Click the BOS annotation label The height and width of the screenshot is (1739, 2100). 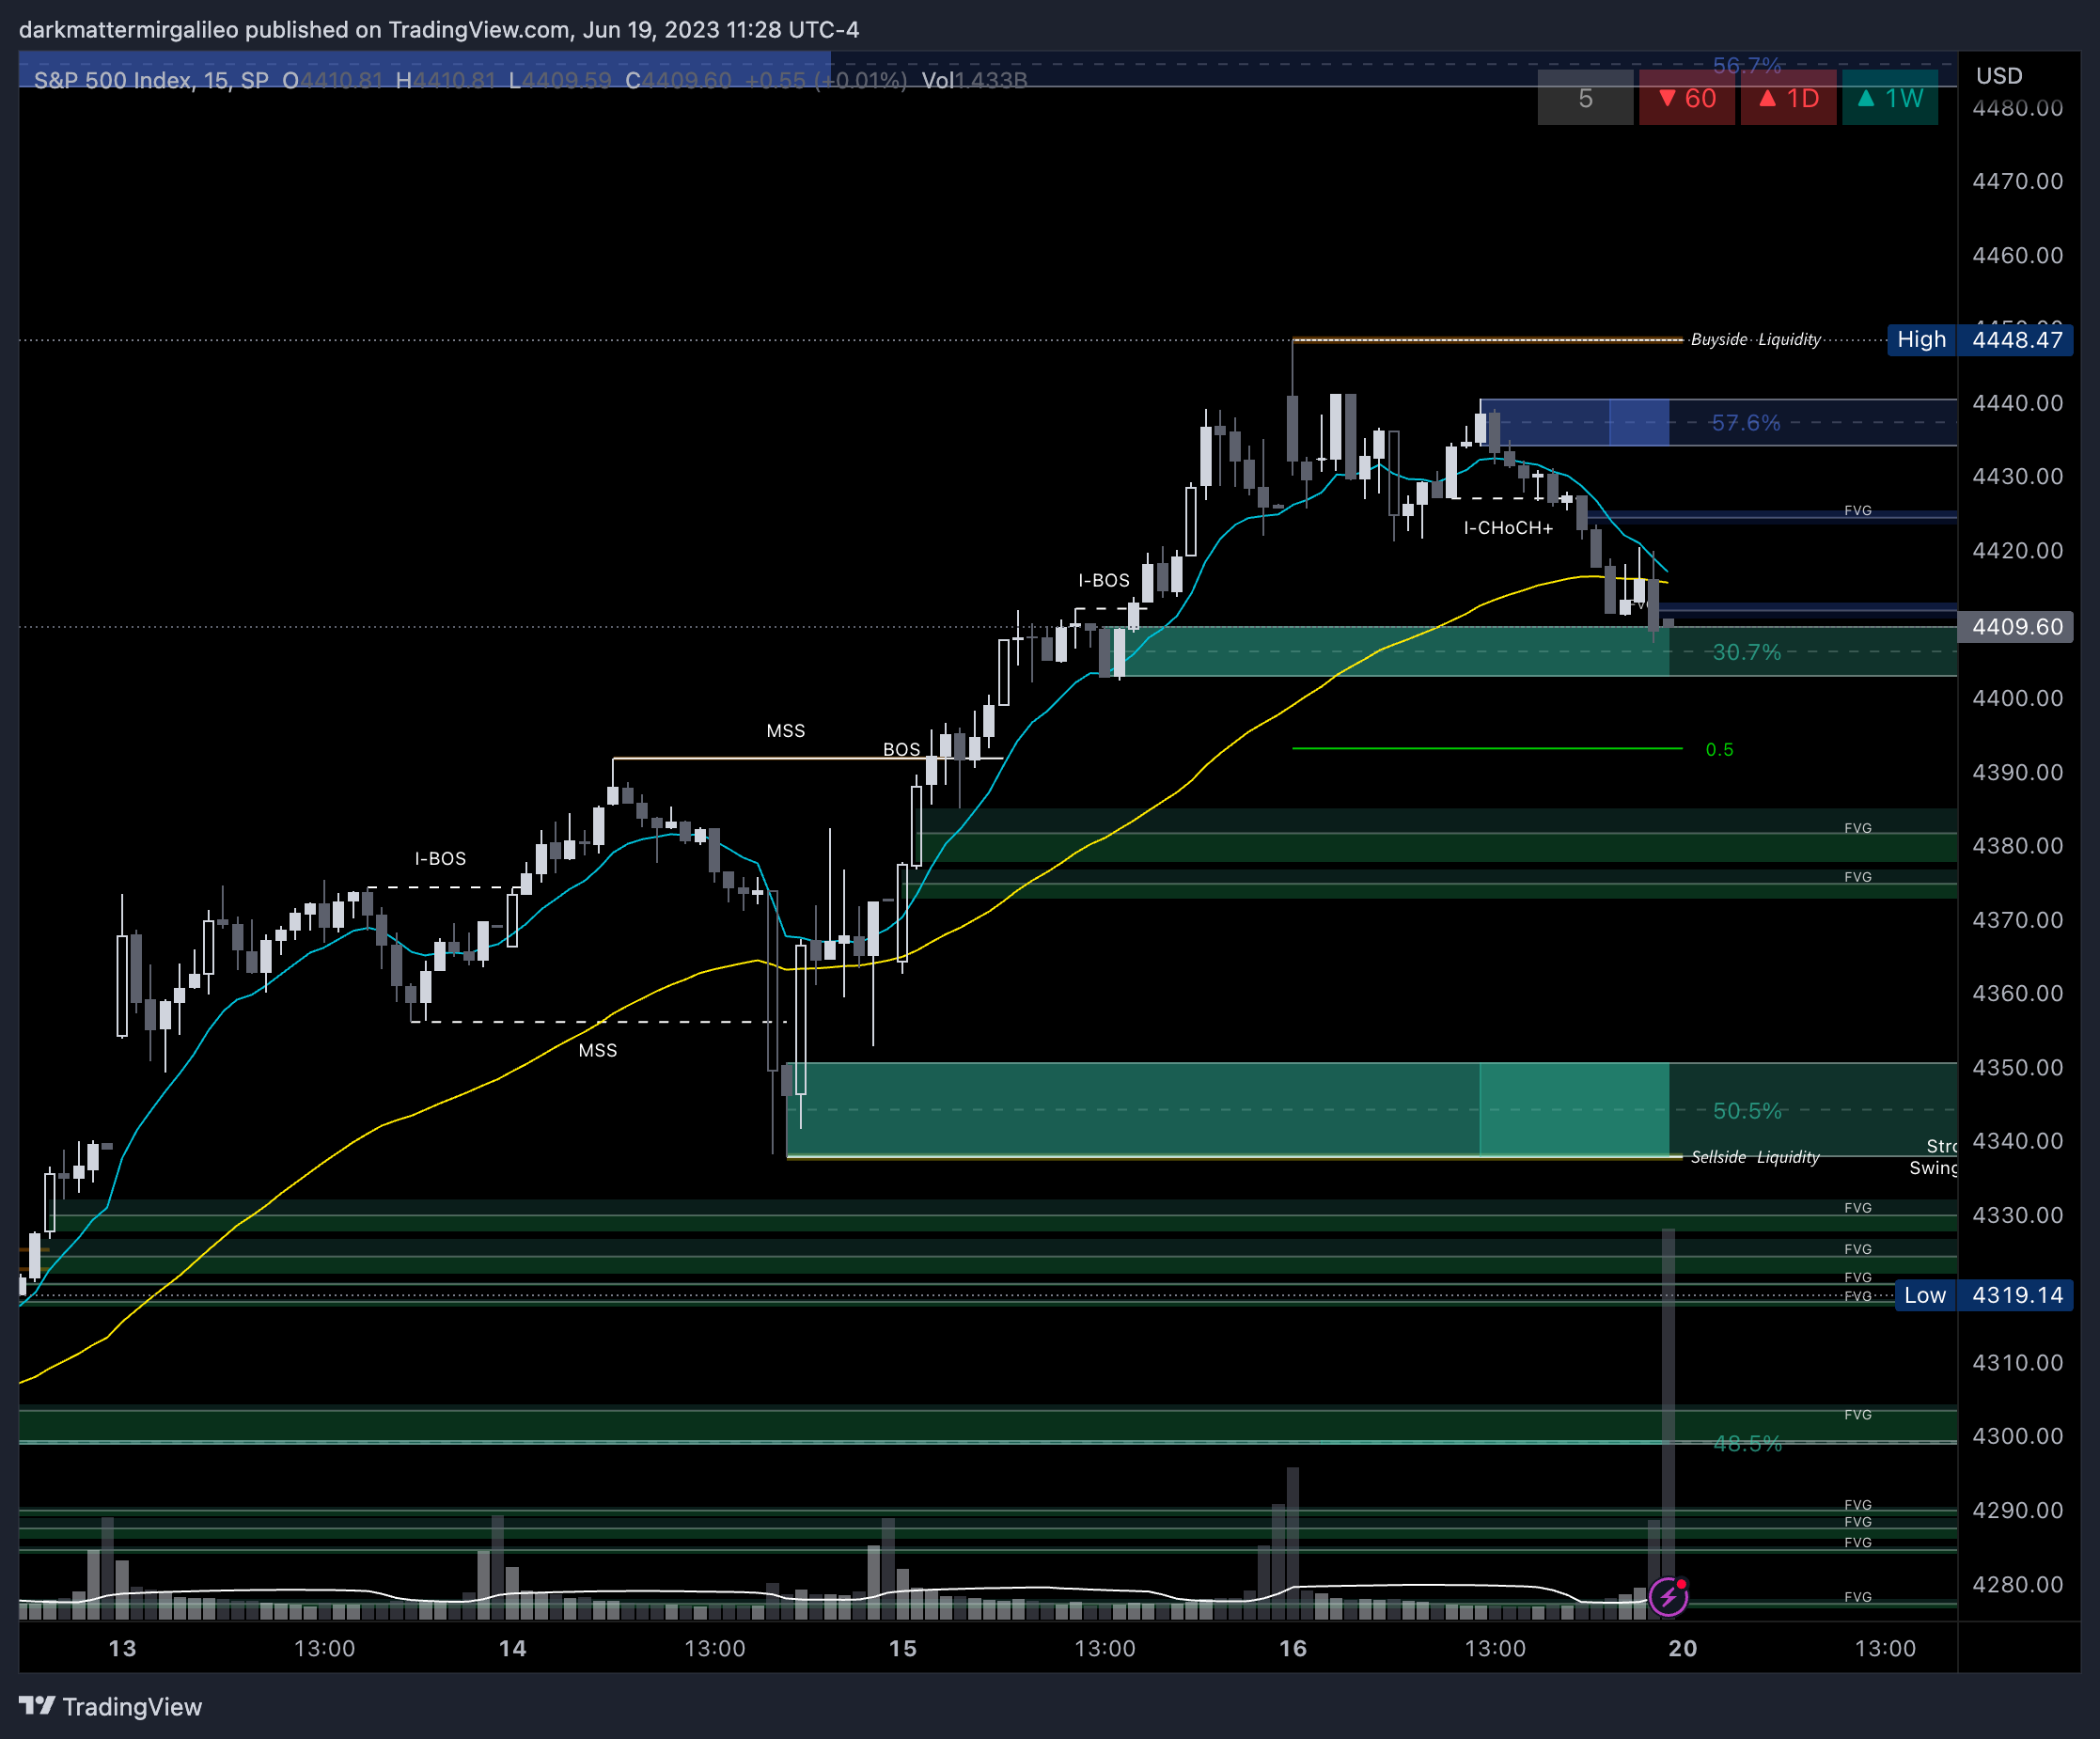pos(901,750)
